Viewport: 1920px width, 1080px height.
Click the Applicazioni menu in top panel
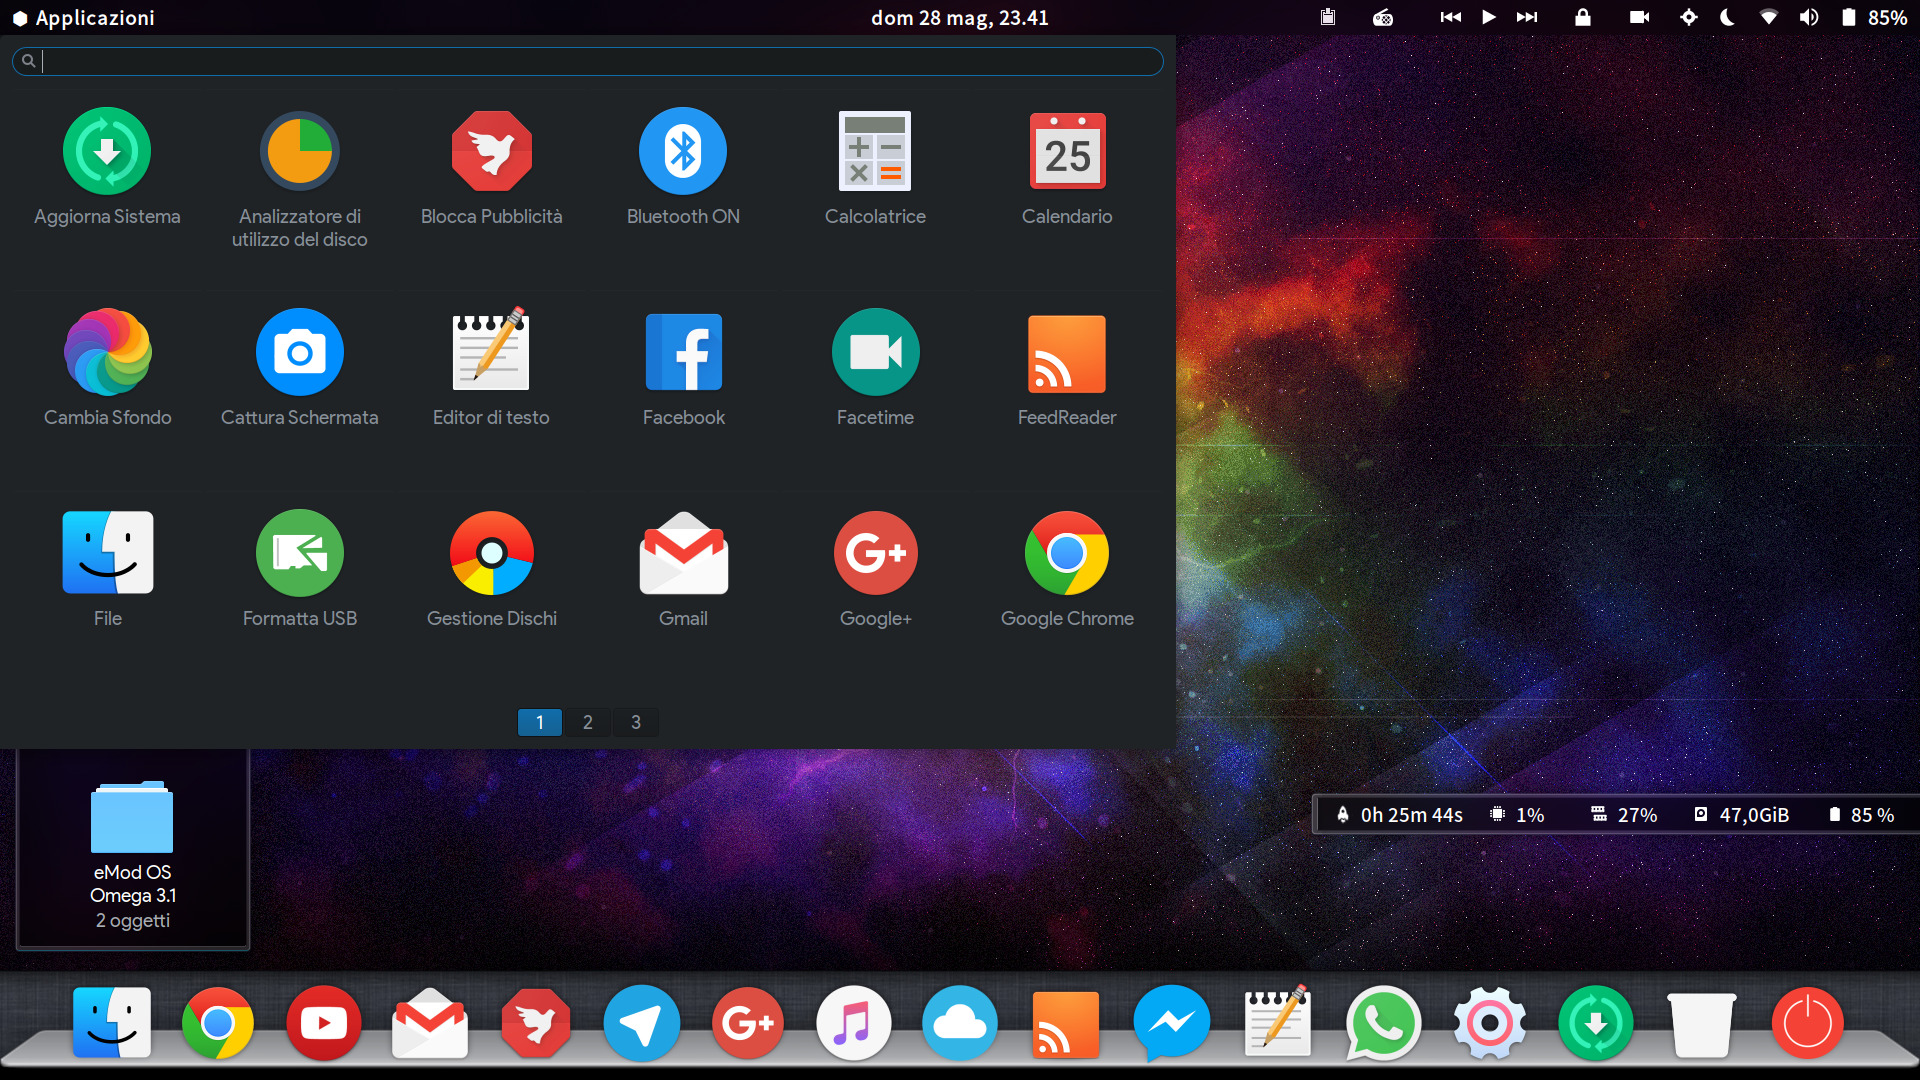(84, 17)
